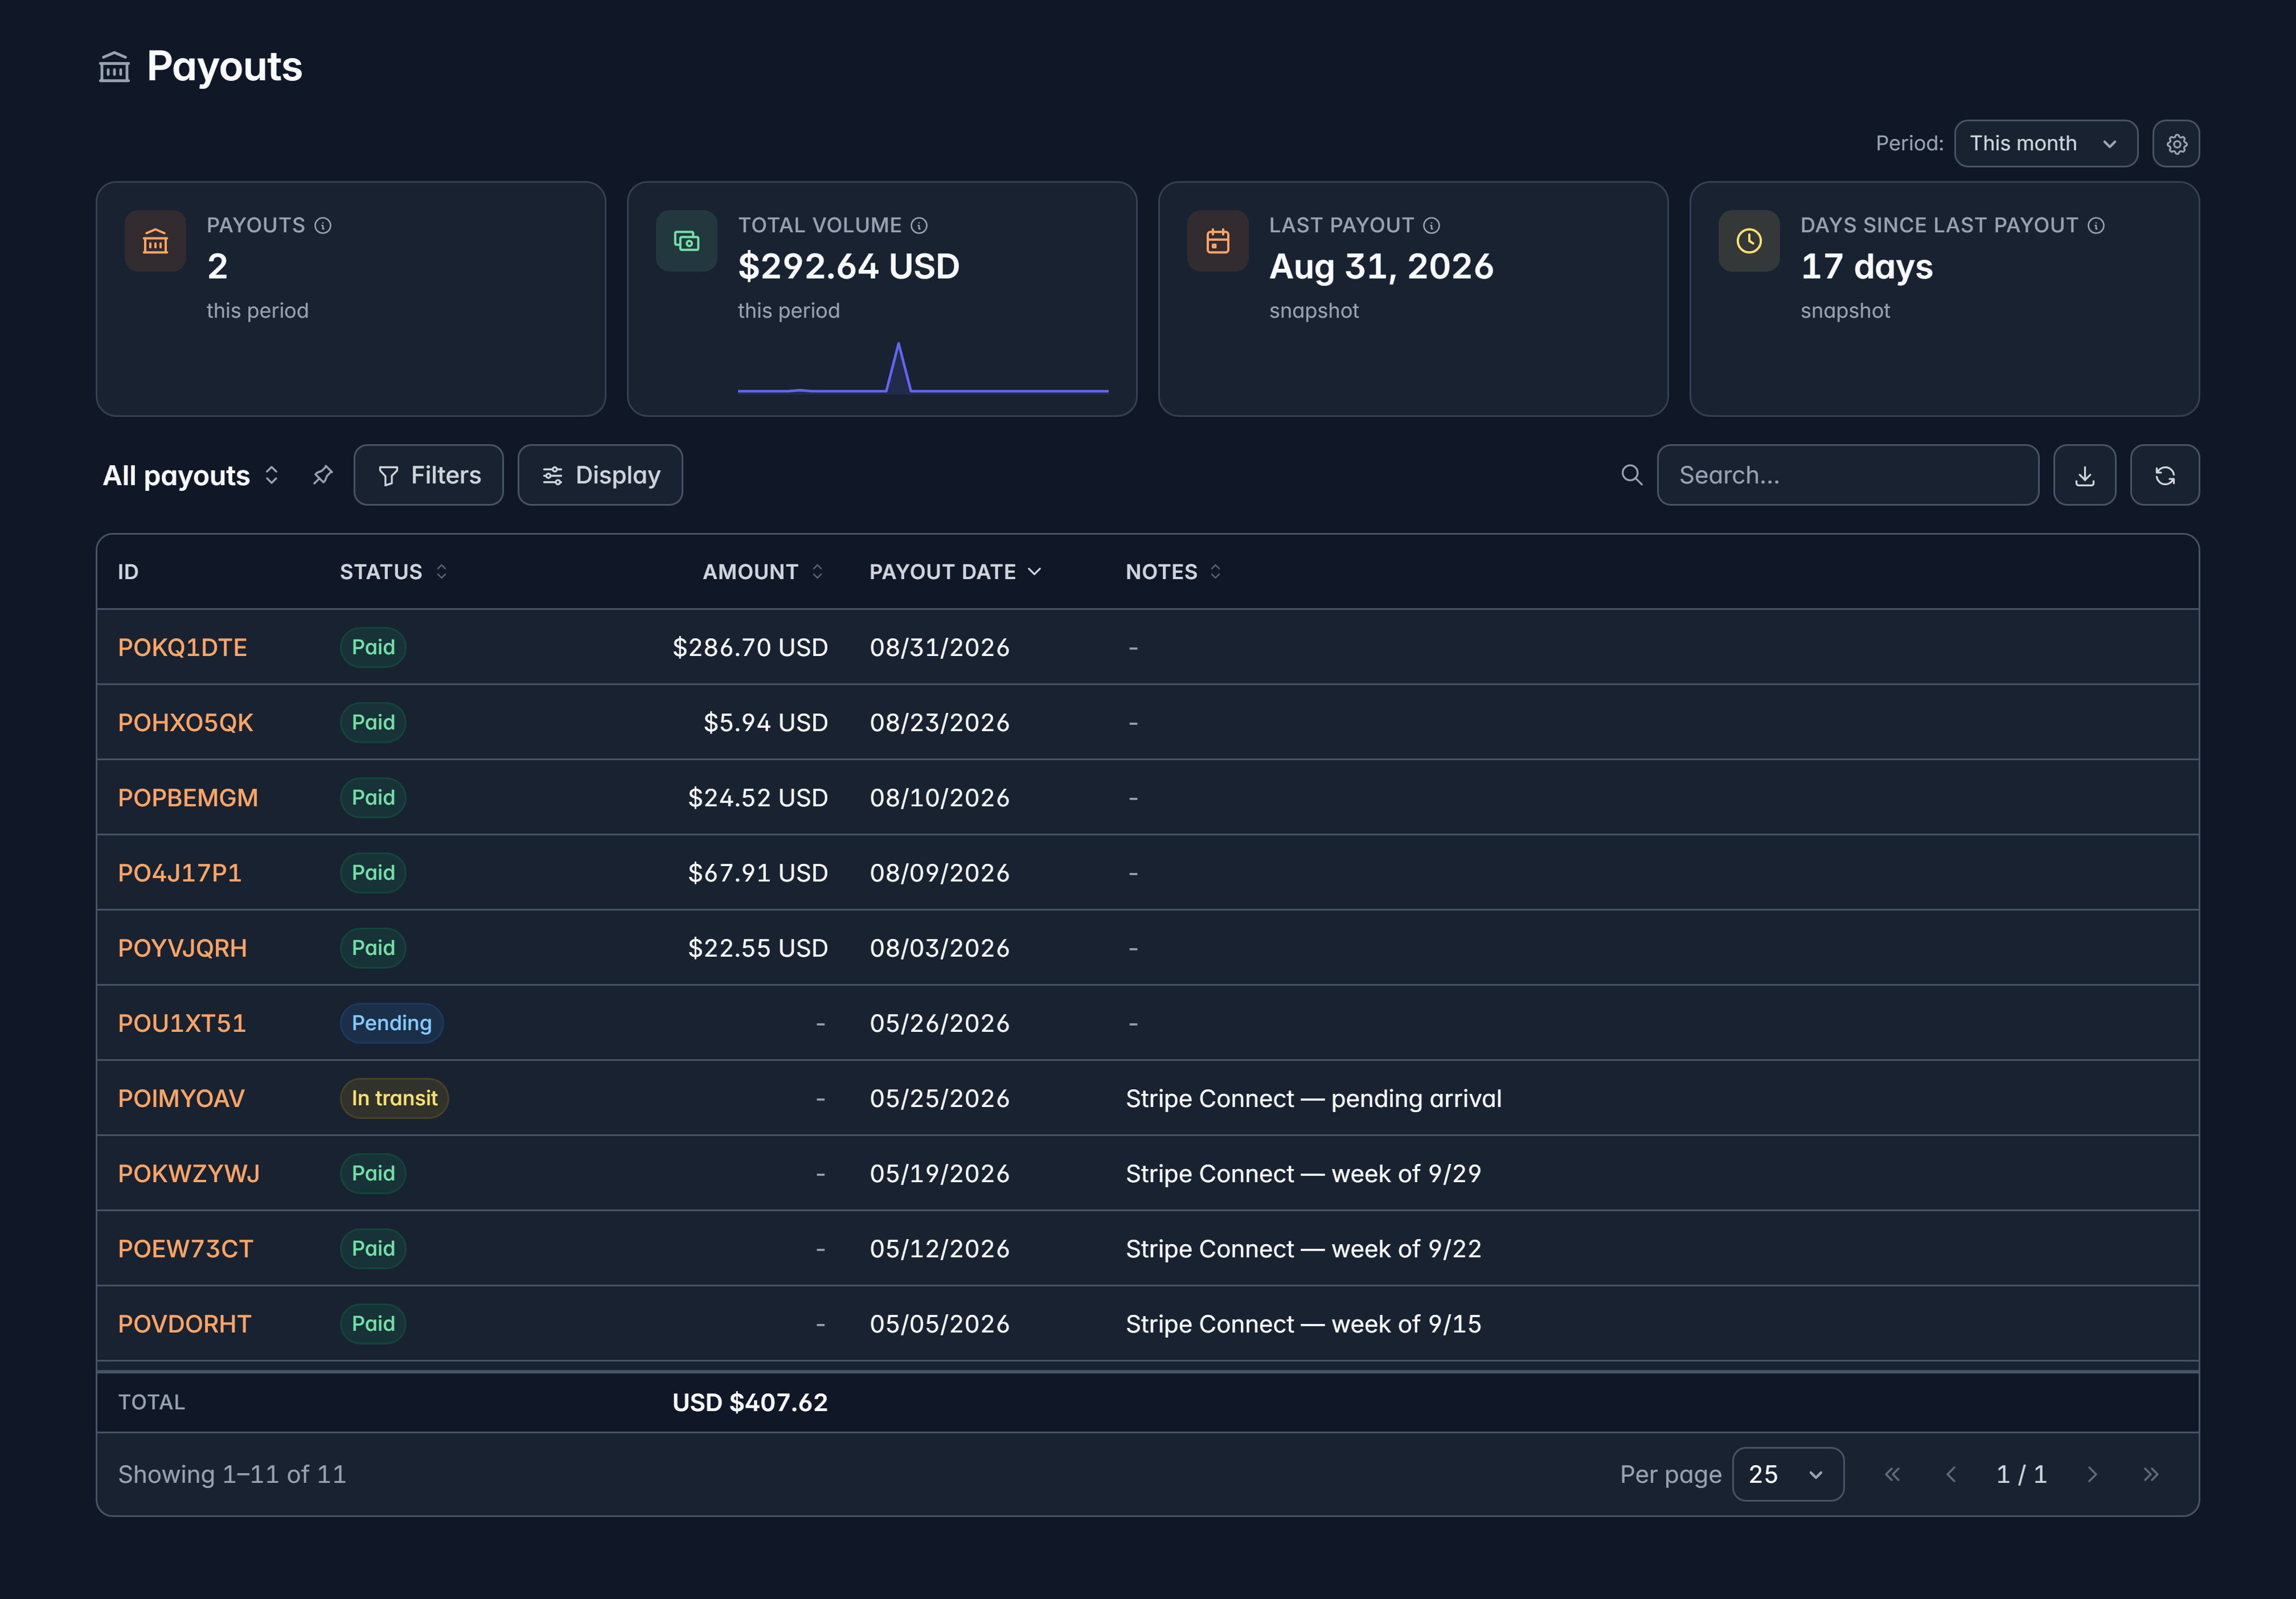Click the info icon beside TOTAL VOLUME
The width and height of the screenshot is (2296, 1599).
pos(919,225)
